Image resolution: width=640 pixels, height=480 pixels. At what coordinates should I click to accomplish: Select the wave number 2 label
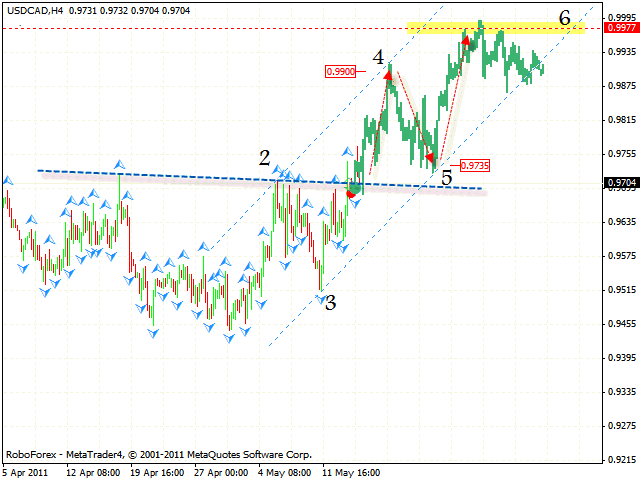(x=264, y=157)
